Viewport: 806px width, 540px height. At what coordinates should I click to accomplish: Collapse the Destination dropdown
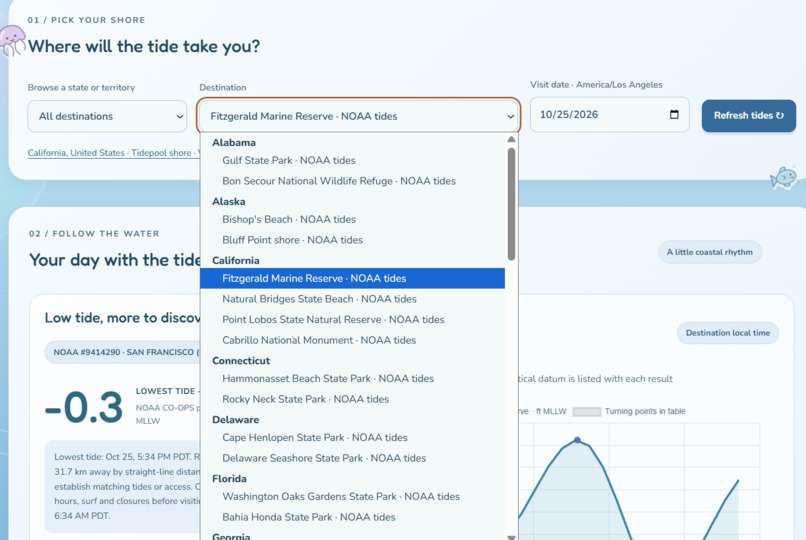coord(358,116)
